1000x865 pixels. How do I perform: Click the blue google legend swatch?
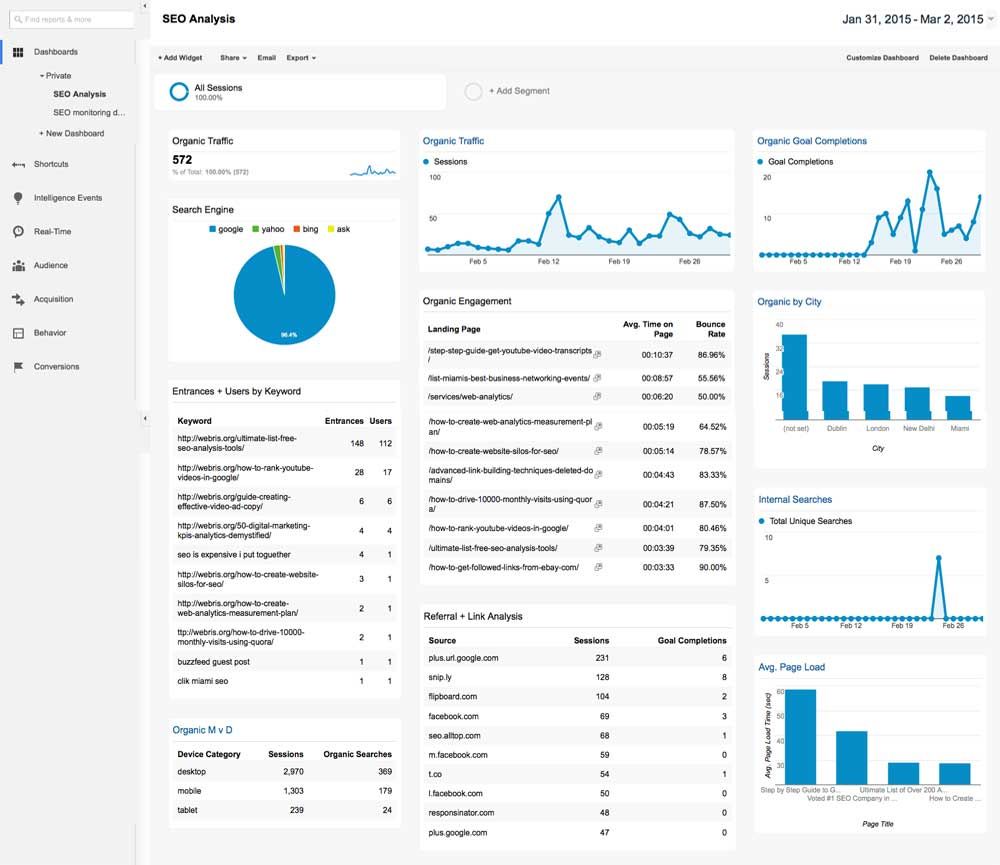point(212,230)
